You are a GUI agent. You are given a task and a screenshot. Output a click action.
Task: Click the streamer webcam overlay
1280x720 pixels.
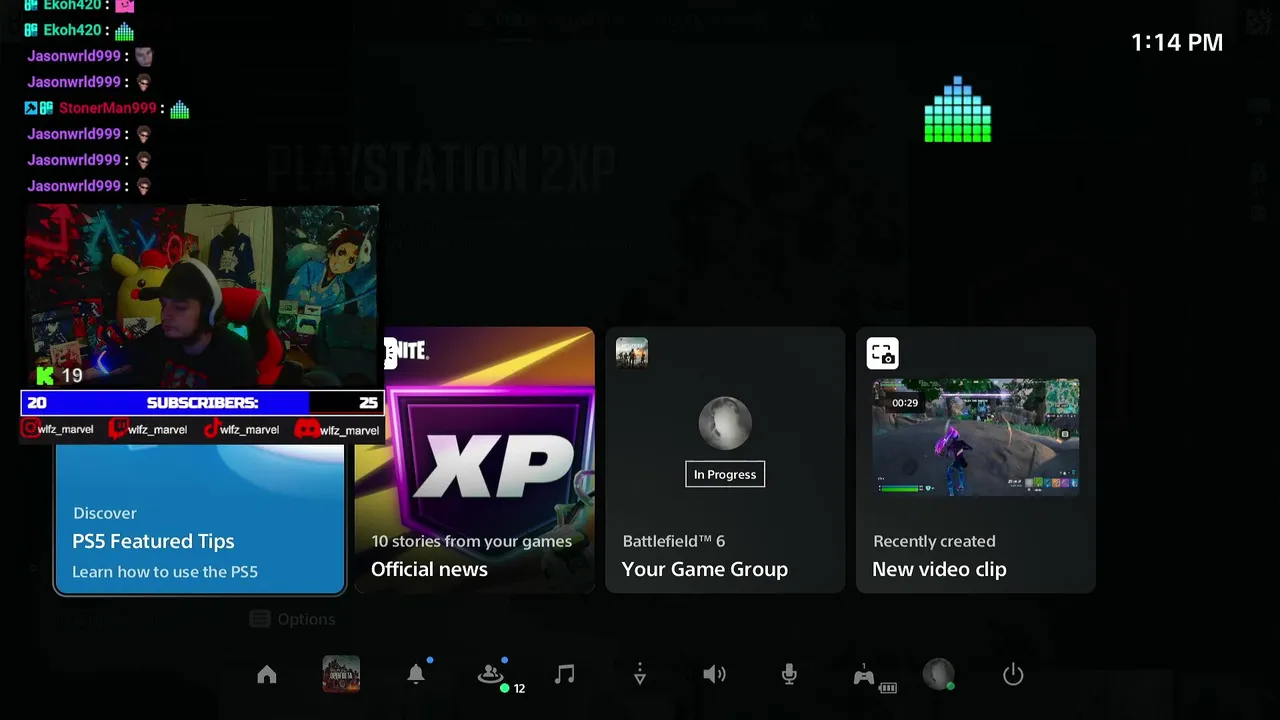point(202,297)
